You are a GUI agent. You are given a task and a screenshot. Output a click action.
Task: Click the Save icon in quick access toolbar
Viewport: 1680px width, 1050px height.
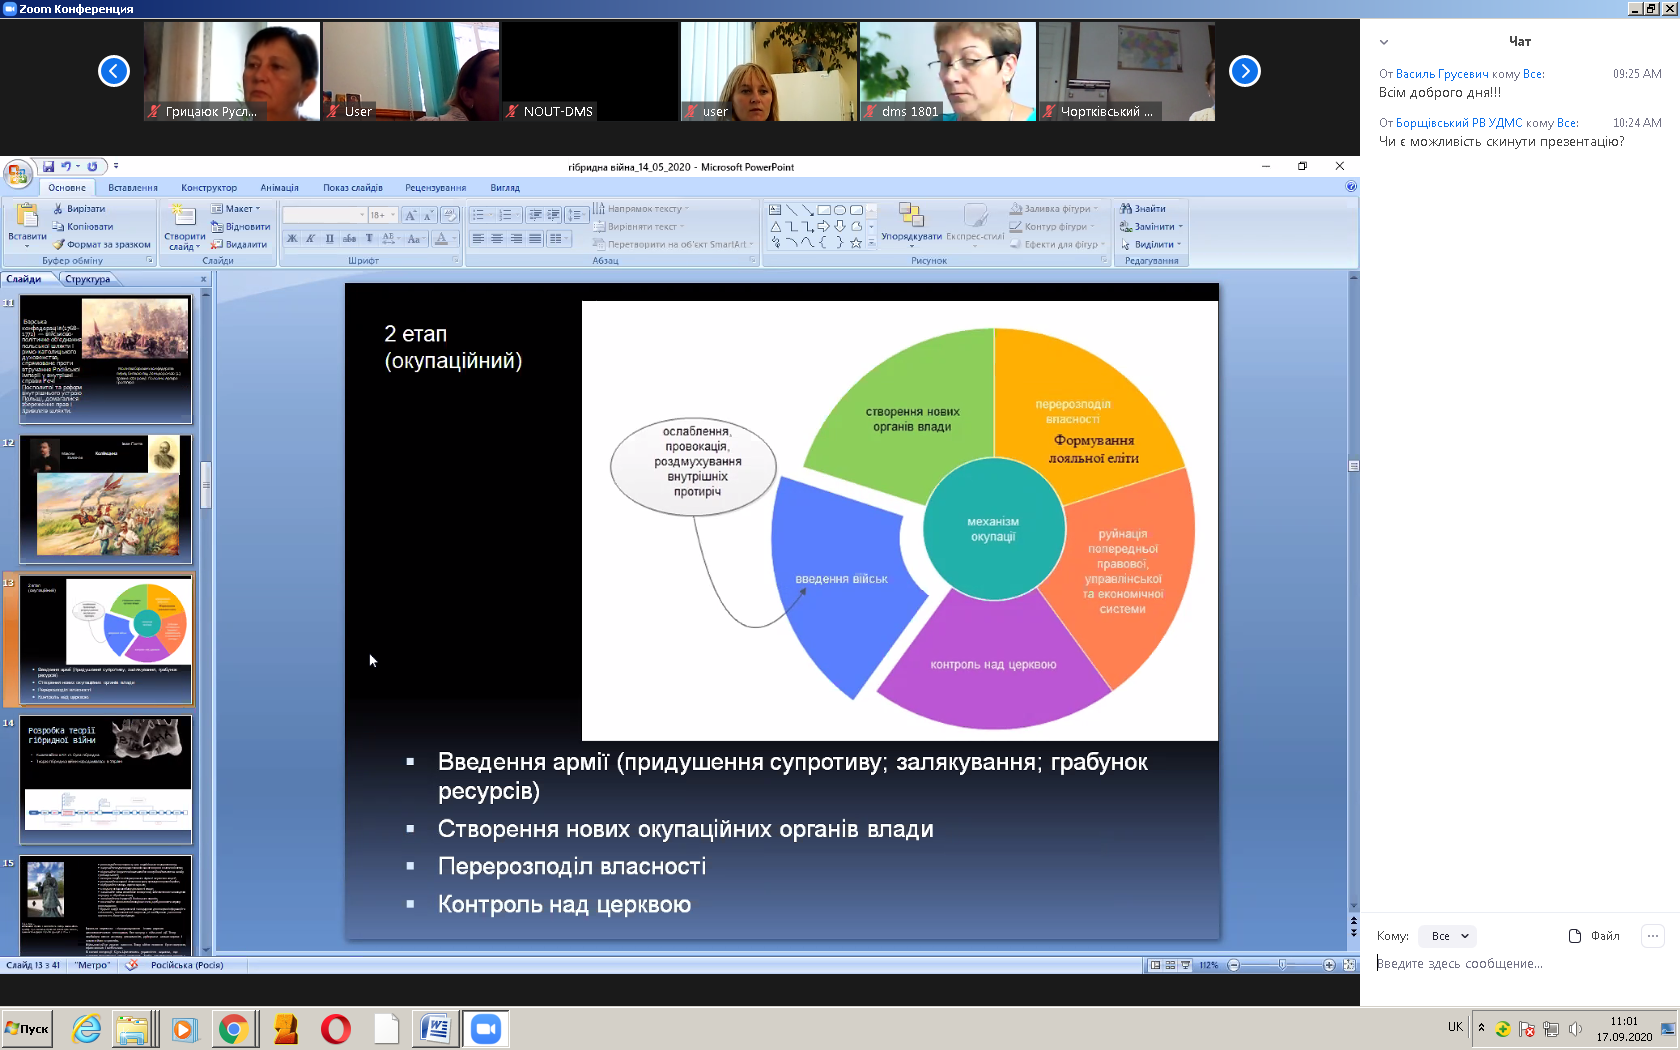[48, 167]
